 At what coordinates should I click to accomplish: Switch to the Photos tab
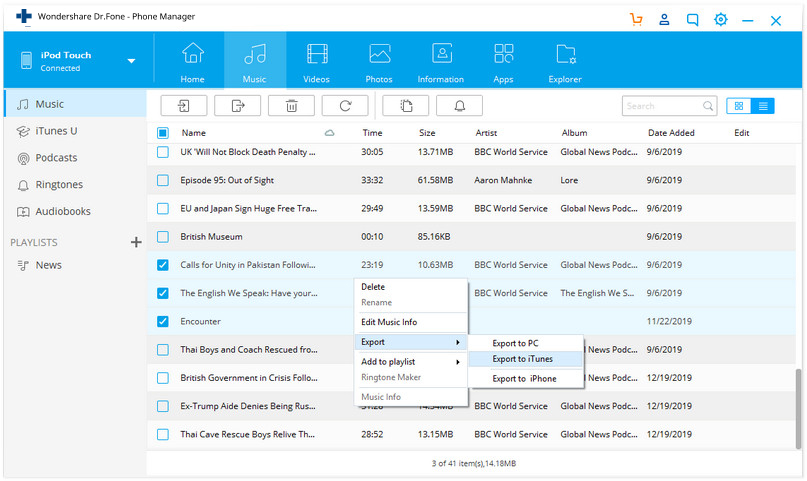[379, 62]
